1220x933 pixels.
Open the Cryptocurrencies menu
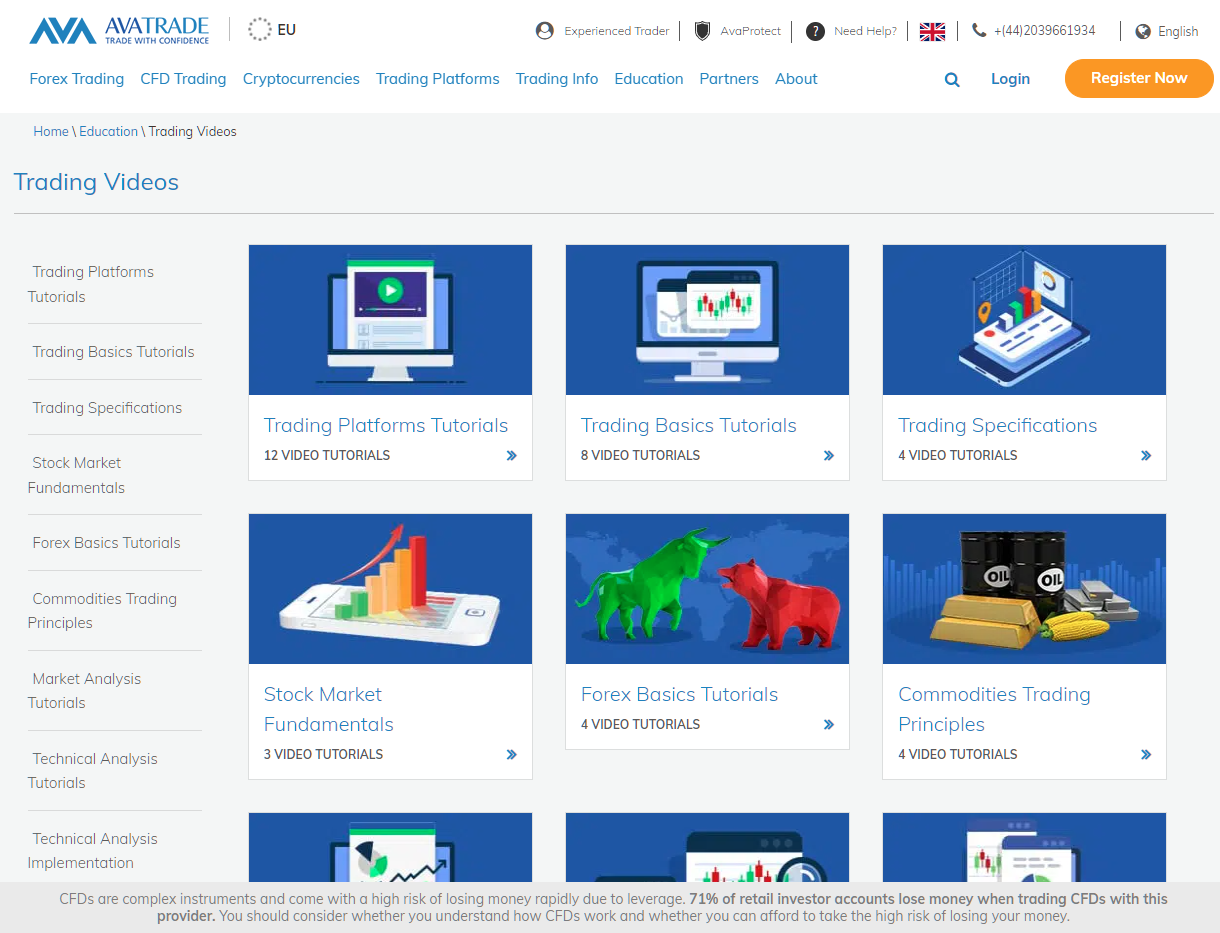click(301, 79)
